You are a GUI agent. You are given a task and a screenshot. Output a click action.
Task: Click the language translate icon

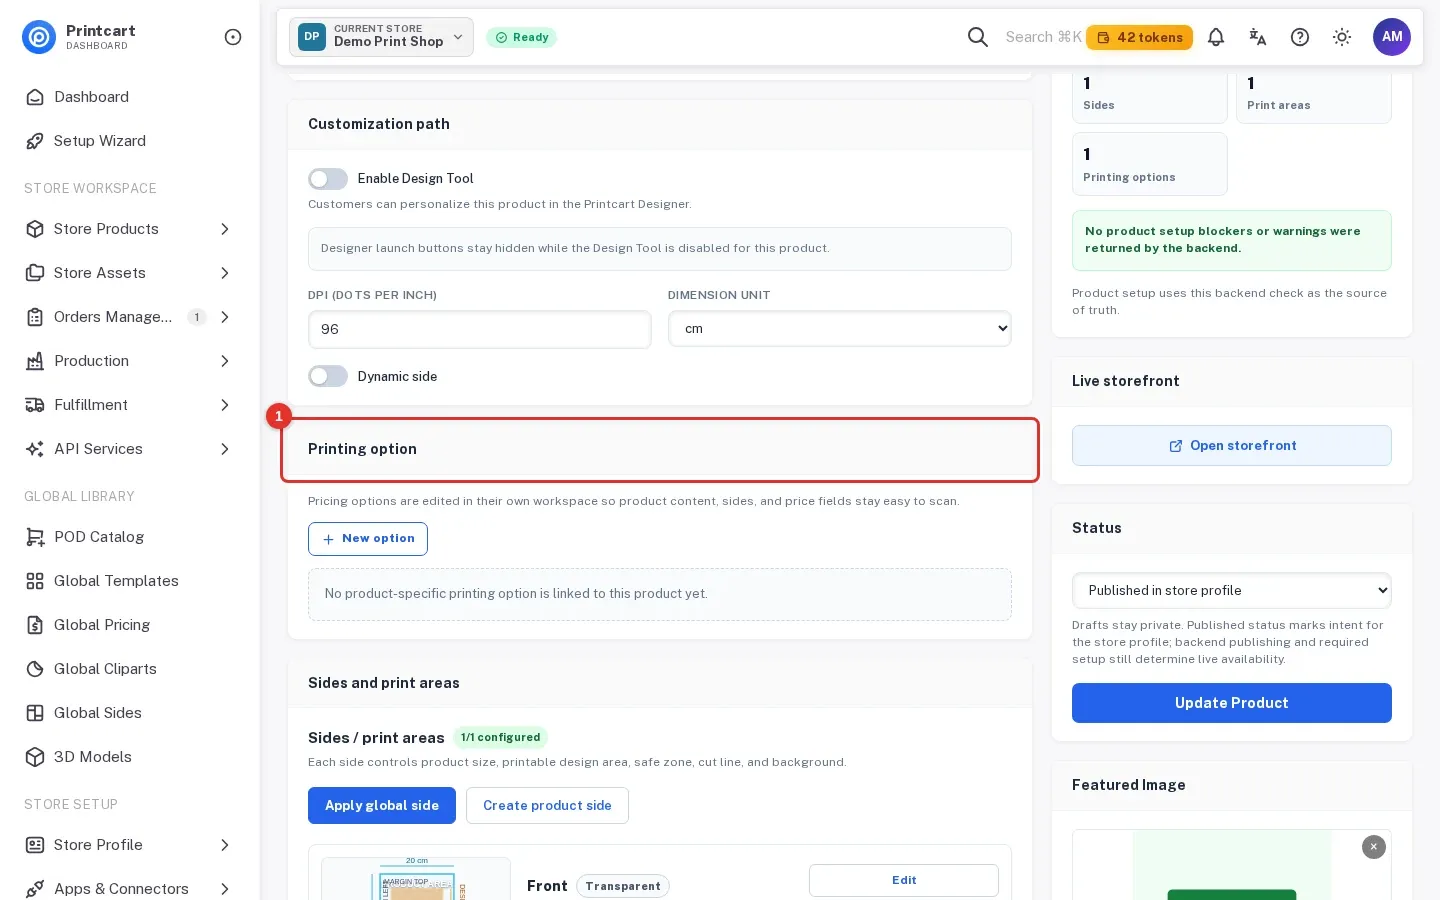click(x=1258, y=37)
